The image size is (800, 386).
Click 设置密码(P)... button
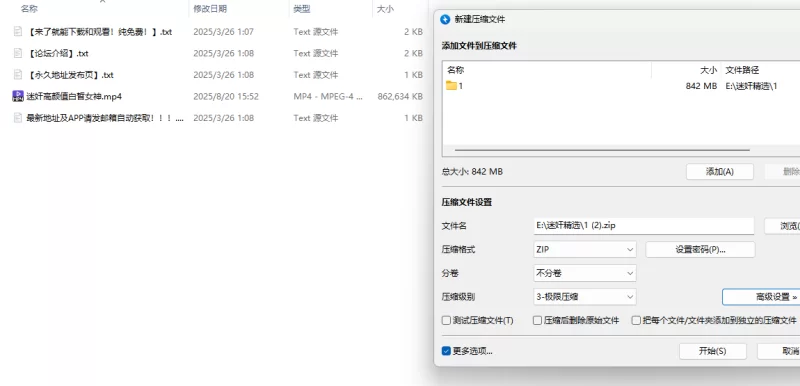[700, 249]
